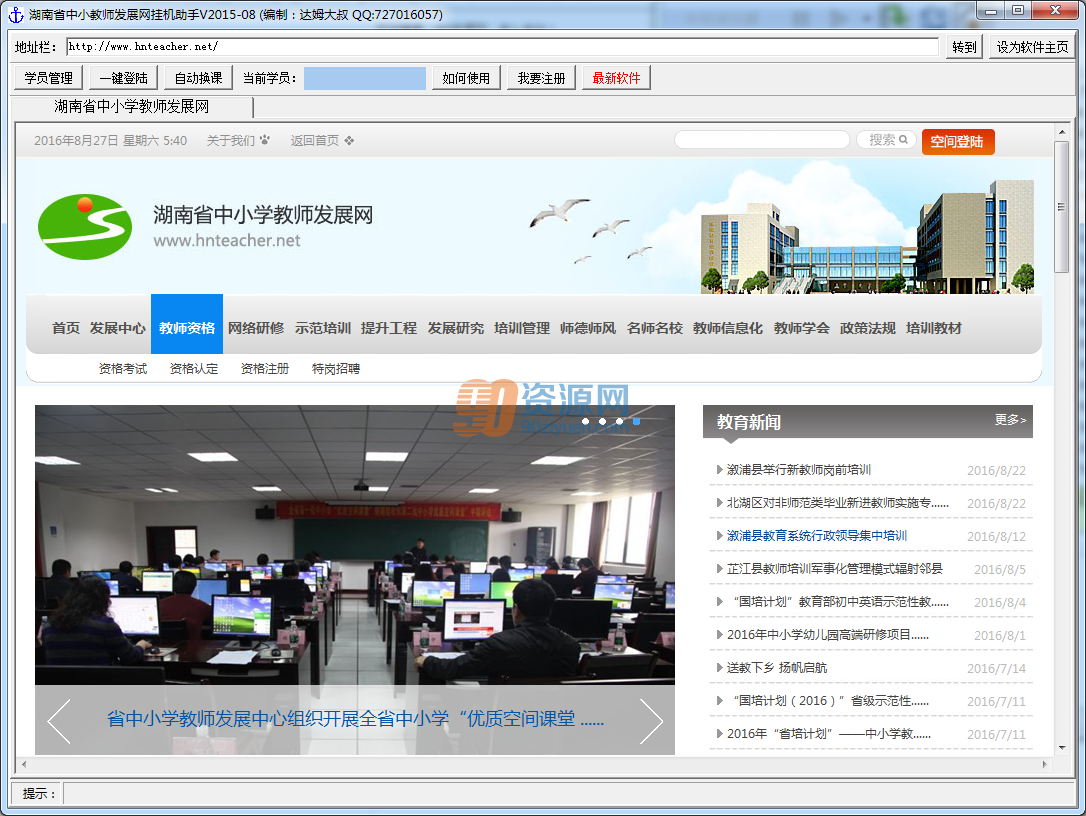Viewport: 1086px width, 816px height.
Task: Open the 教师信息化 navigation item
Action: [x=728, y=328]
